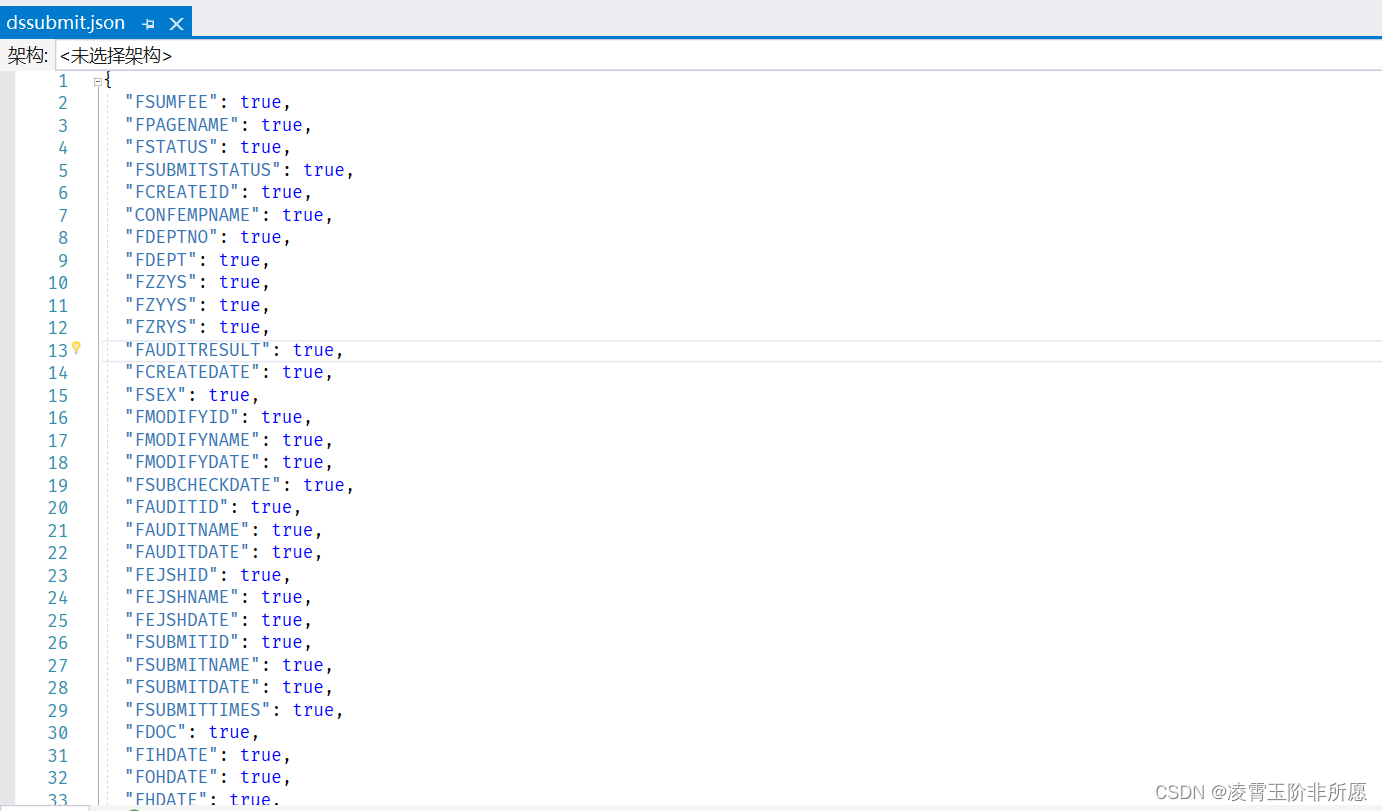Screen dimensions: 1382x811
Task: Click the FSUBMITSTATUS property name
Action: 203,169
